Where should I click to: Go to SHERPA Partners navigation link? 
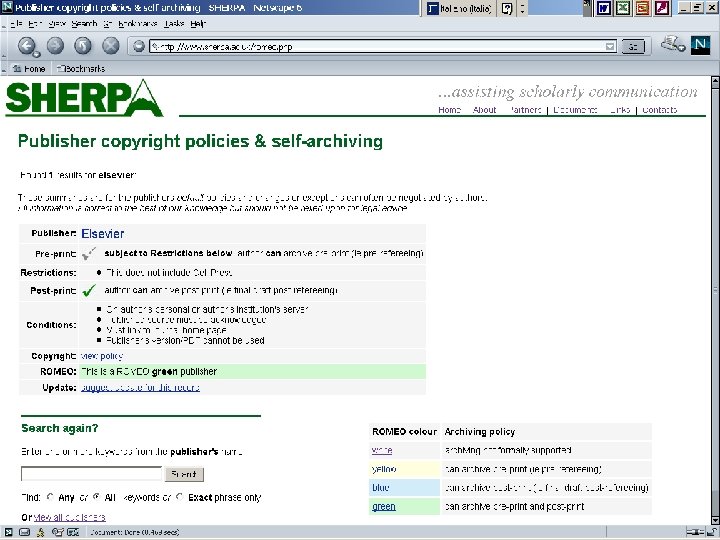point(526,110)
